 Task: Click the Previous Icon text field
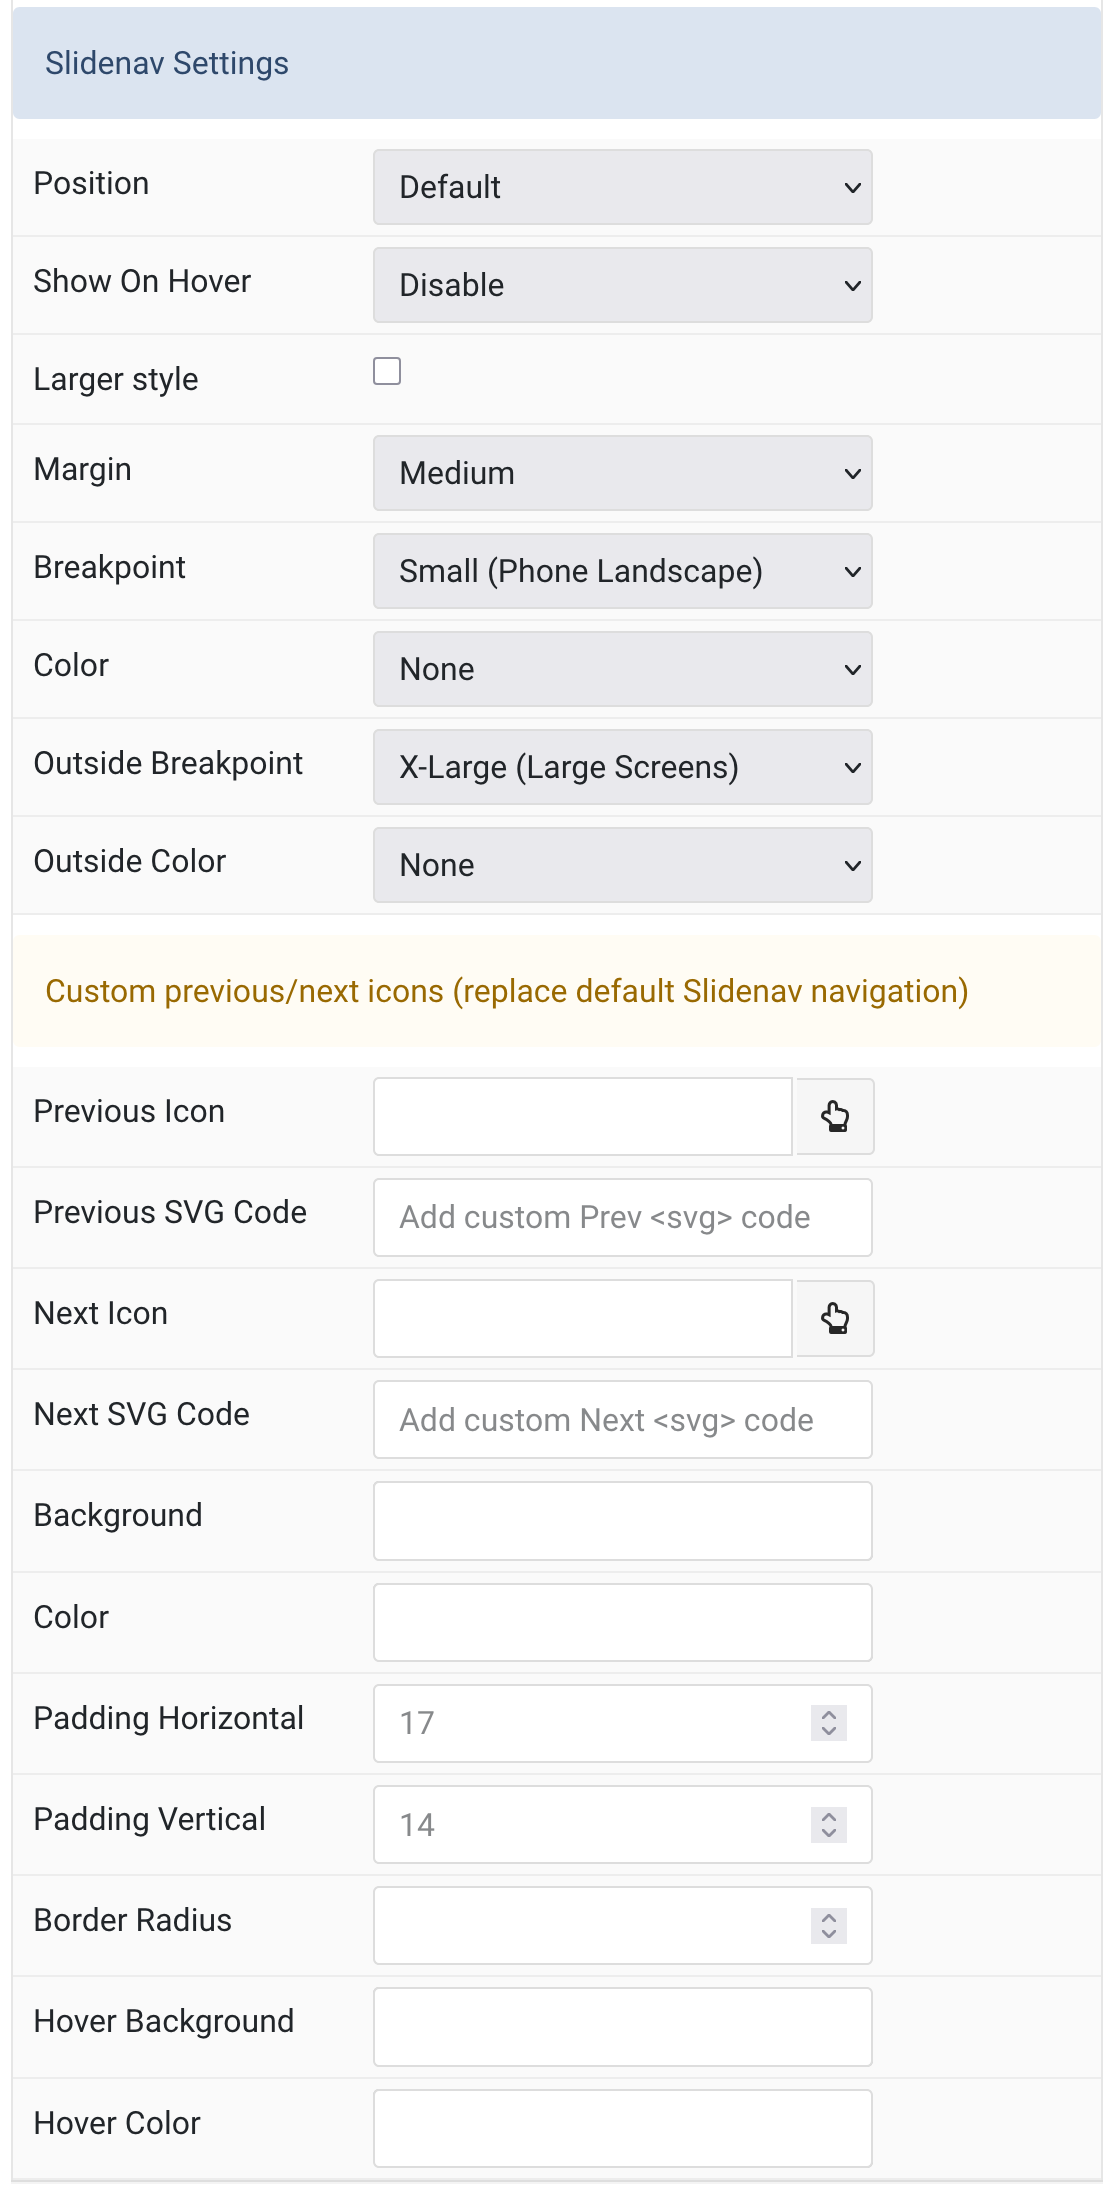583,1116
